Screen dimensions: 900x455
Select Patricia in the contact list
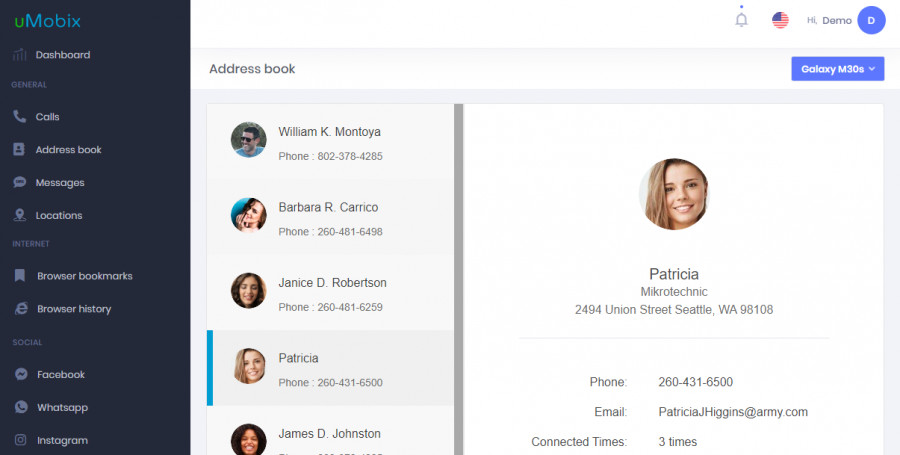pyautogui.click(x=330, y=368)
